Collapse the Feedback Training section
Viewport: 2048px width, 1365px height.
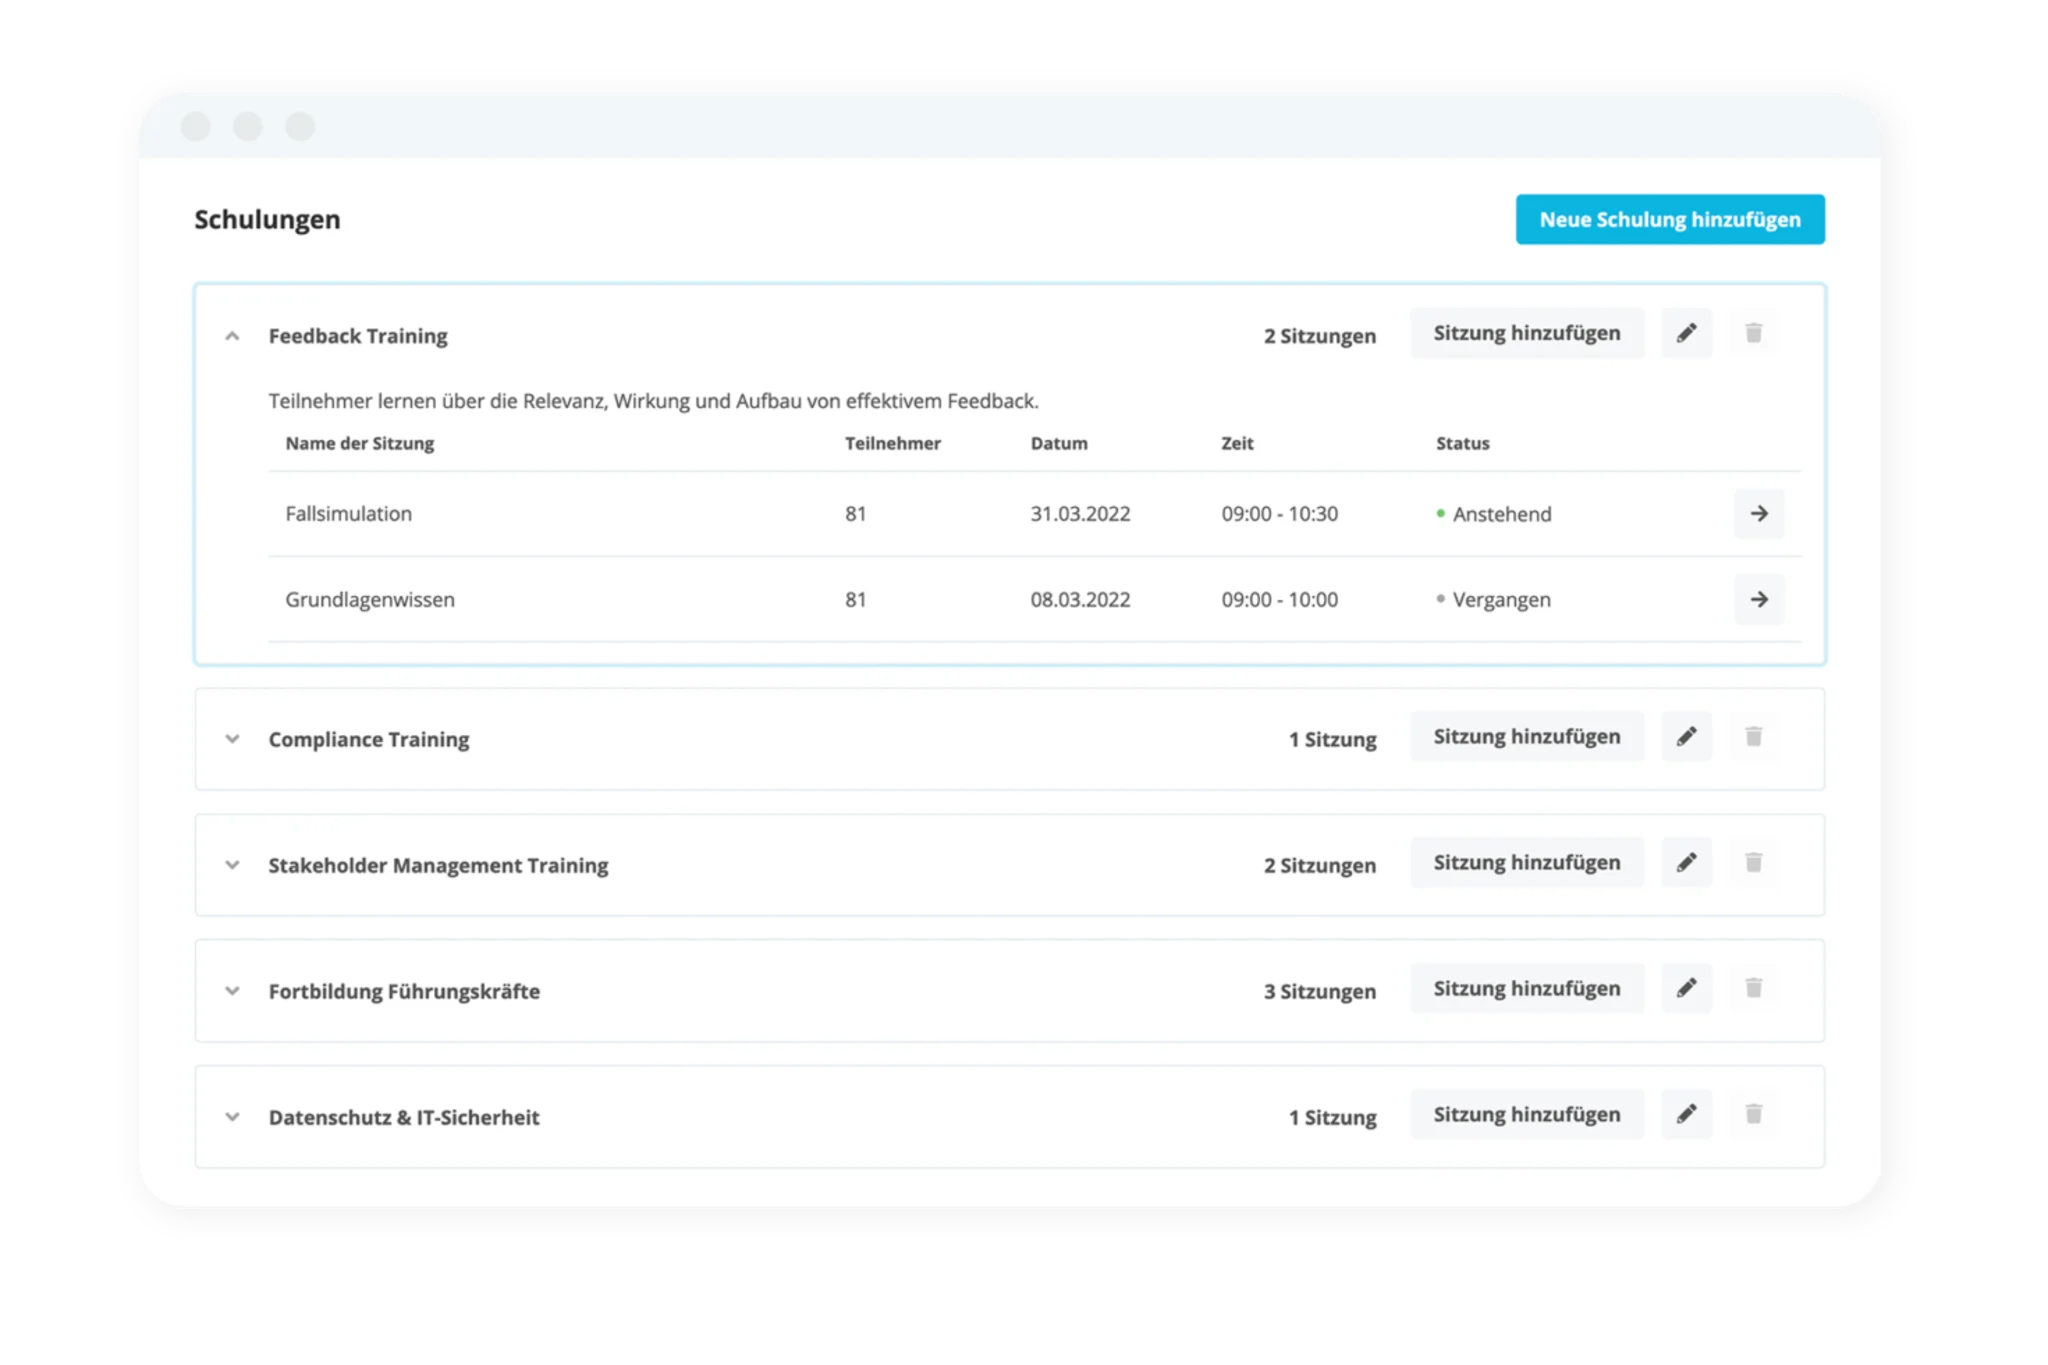[232, 336]
